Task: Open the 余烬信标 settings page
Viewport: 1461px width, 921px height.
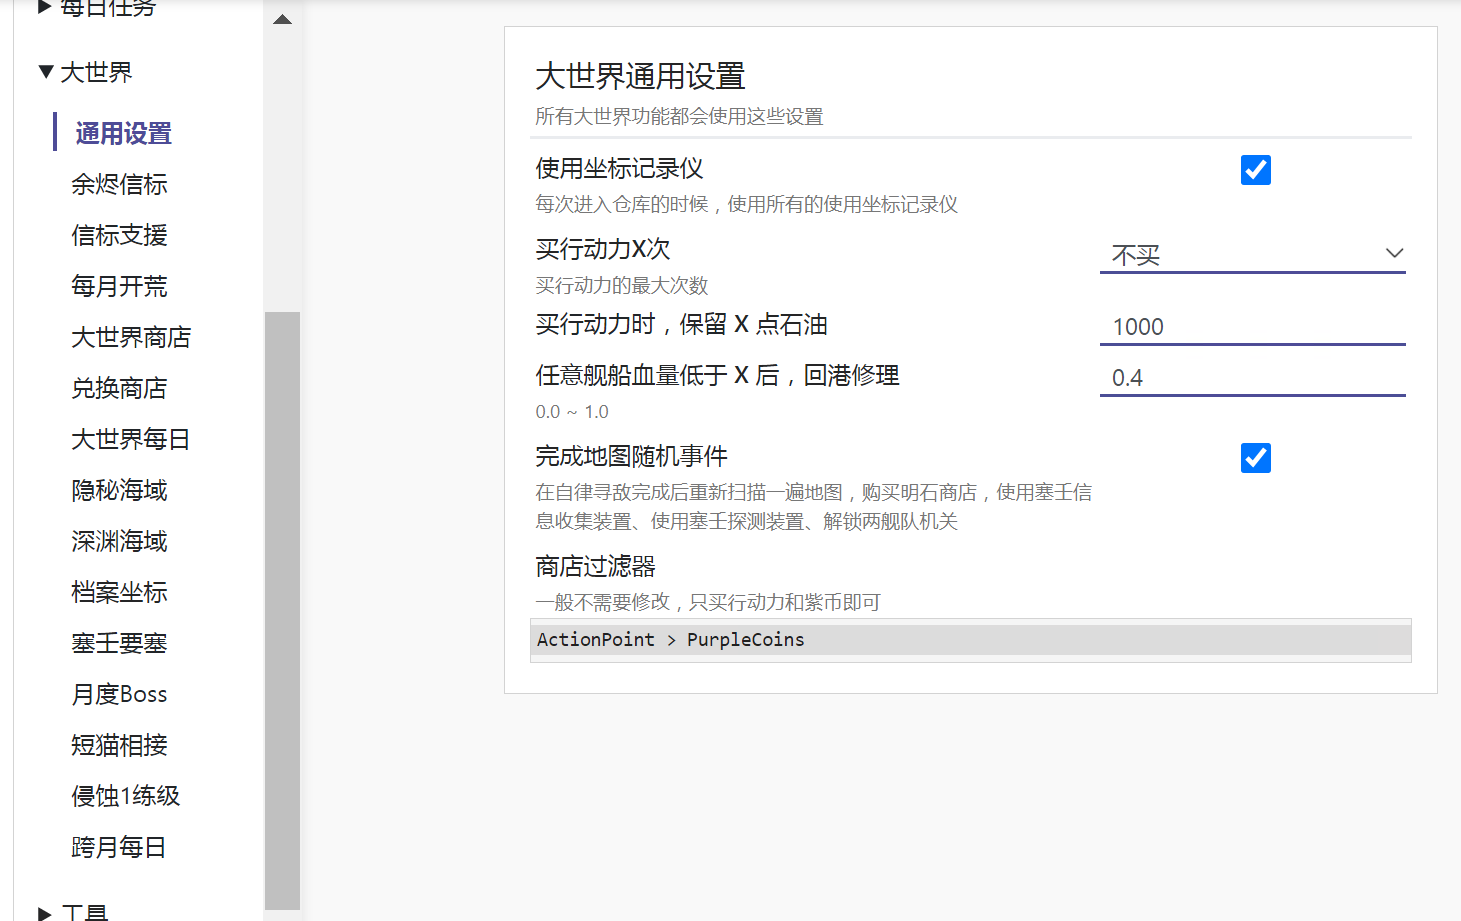Action: [x=120, y=184]
